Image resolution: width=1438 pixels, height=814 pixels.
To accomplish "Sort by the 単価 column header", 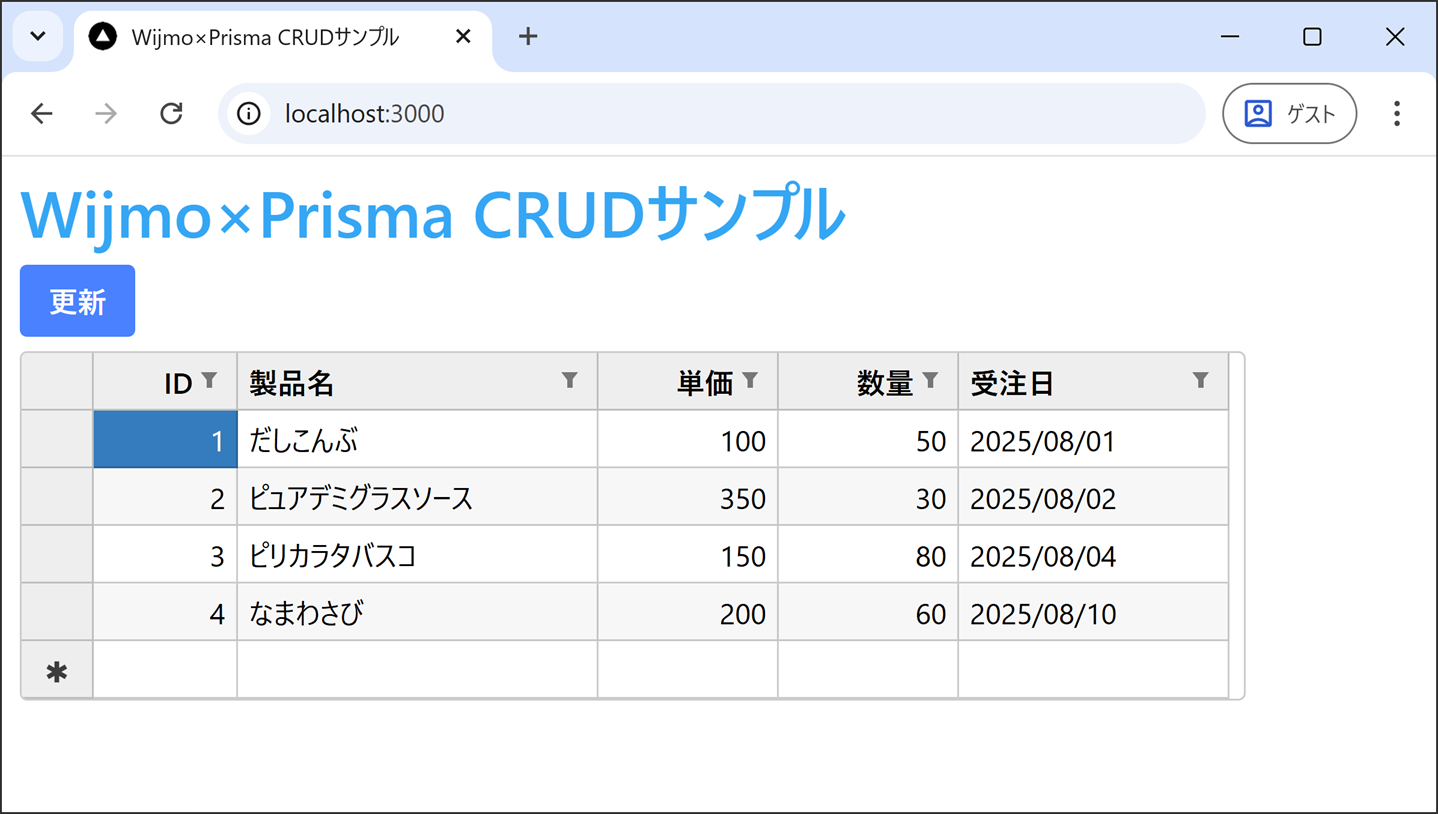I will (x=688, y=381).
